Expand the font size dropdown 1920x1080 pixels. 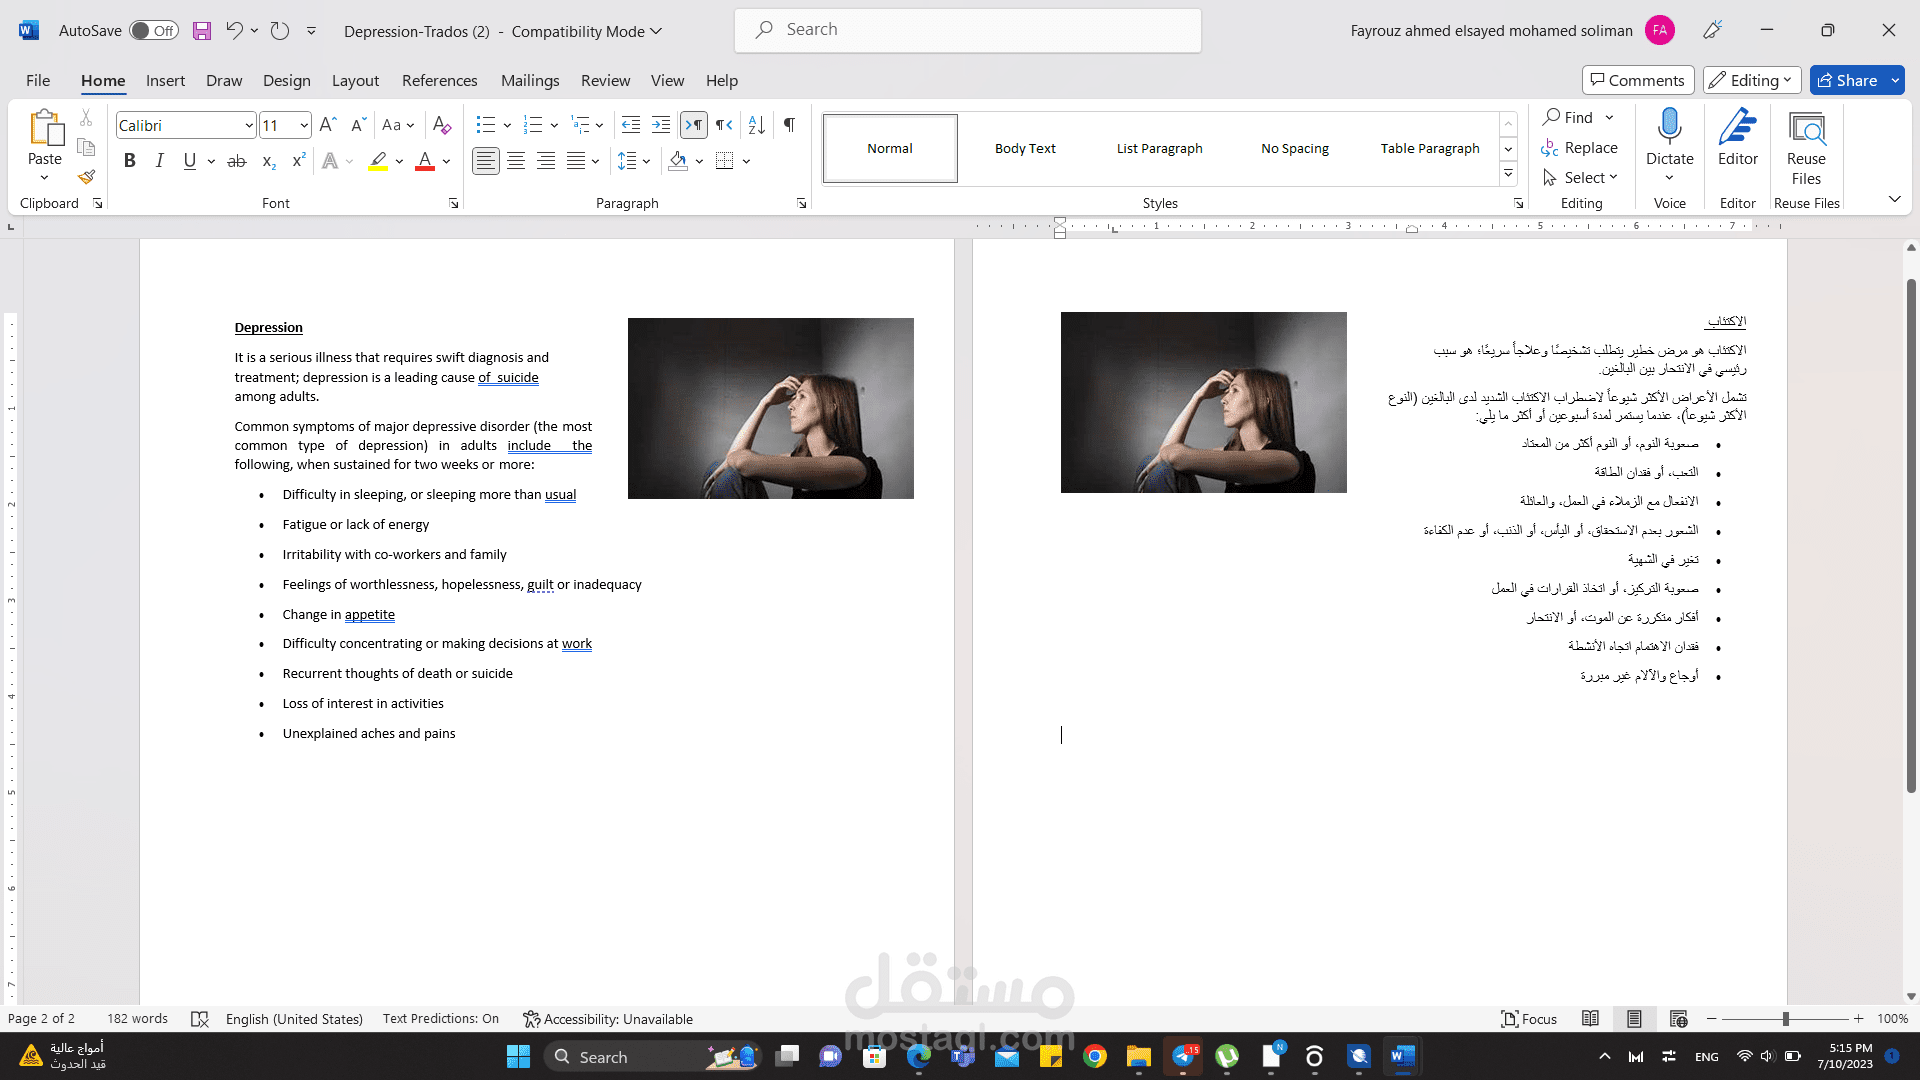coord(304,126)
